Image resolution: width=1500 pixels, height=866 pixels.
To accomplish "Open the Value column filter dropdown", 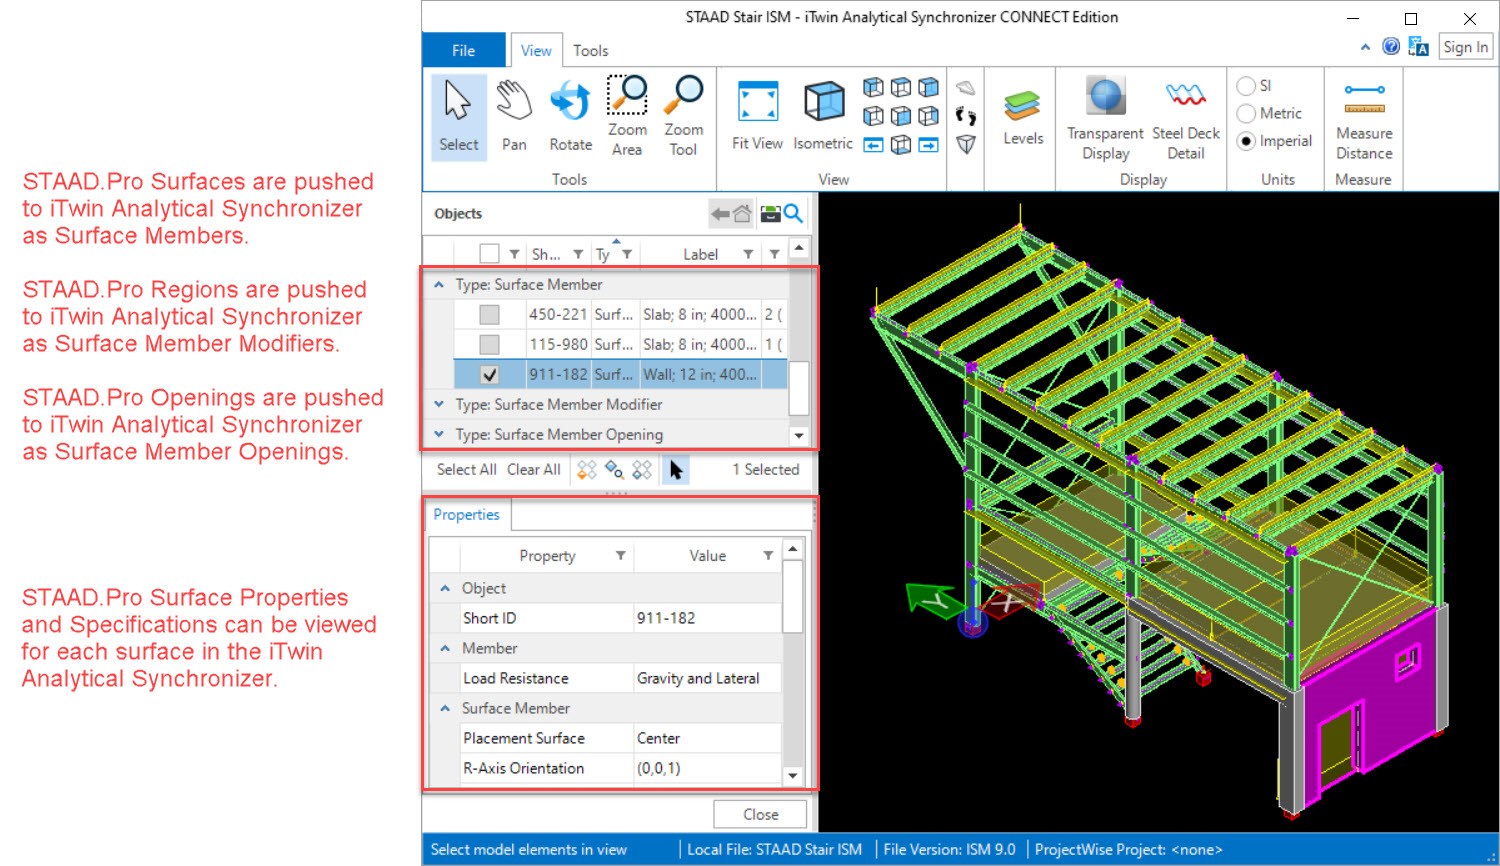I will tap(768, 555).
